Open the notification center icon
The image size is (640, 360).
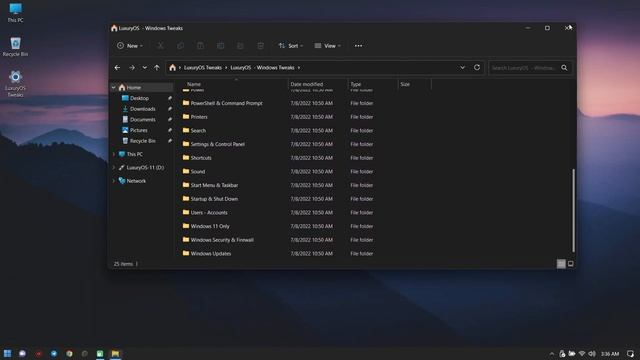coord(631,353)
